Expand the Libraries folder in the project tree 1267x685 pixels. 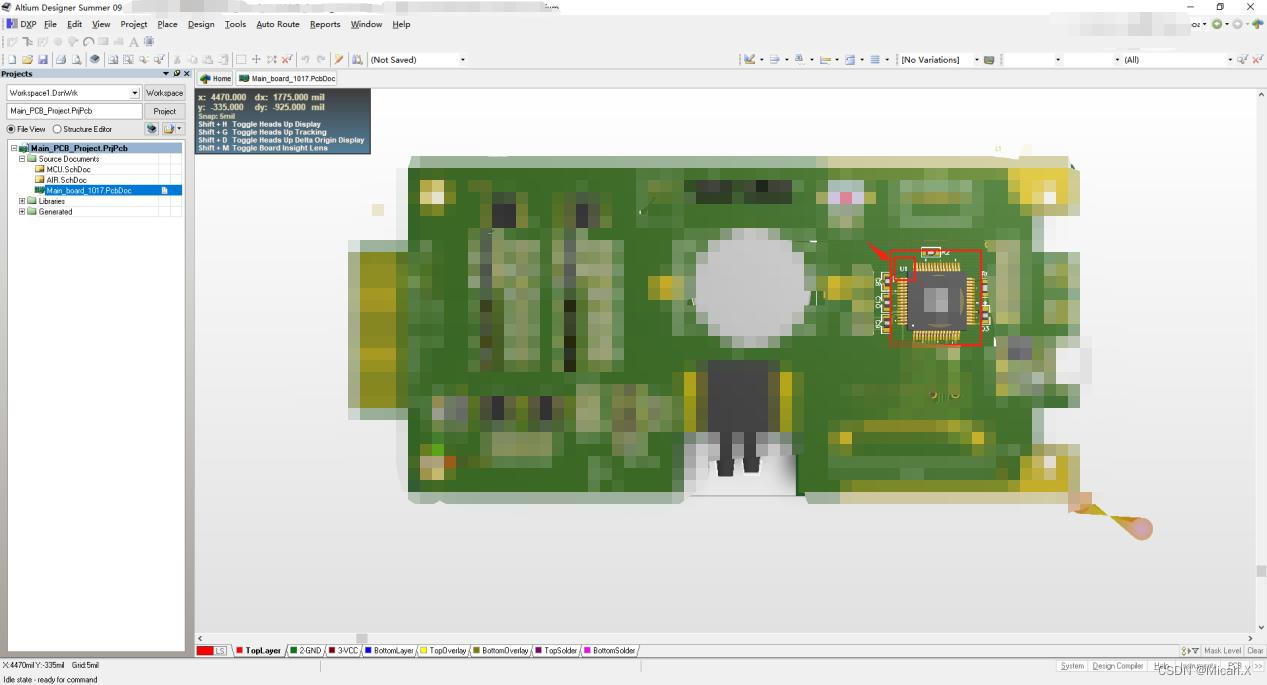pyautogui.click(x=22, y=201)
